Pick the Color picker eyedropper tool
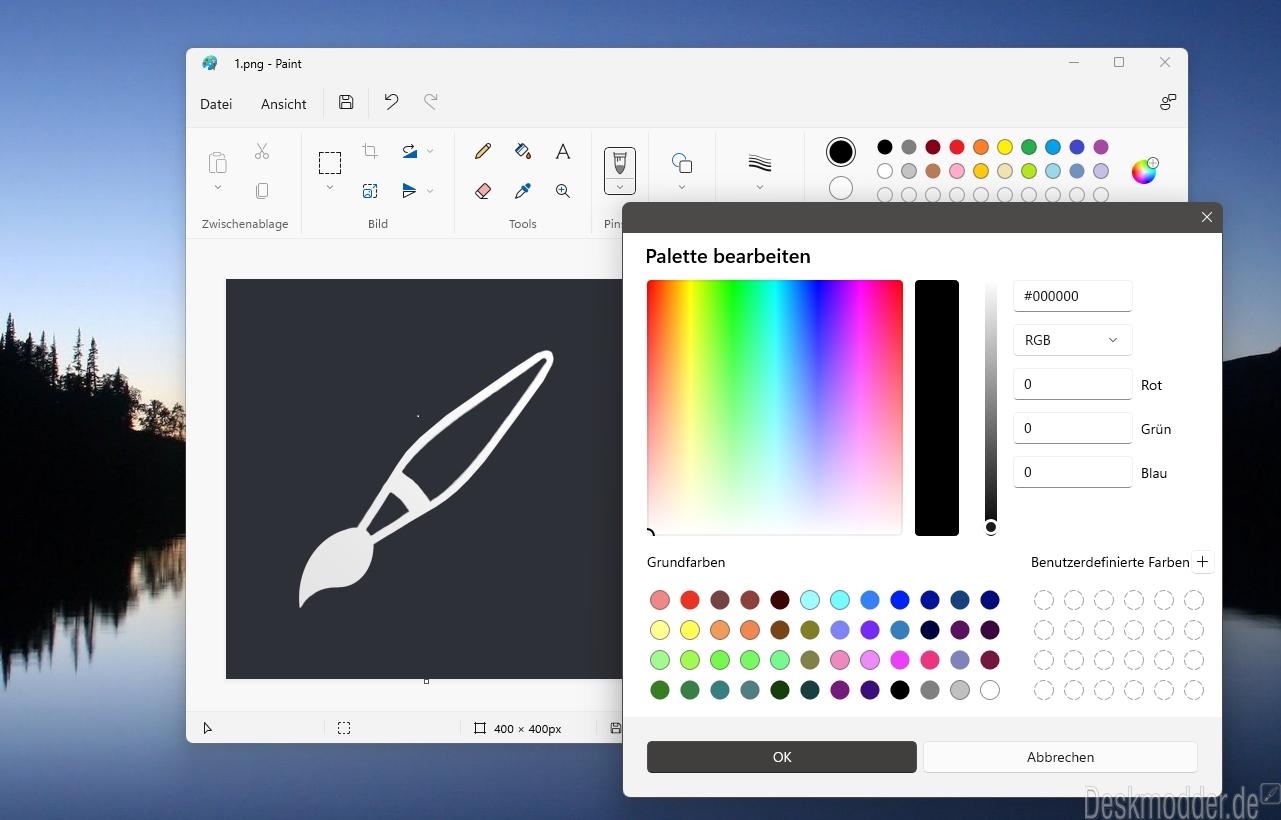Viewport: 1281px width, 820px height. [523, 190]
